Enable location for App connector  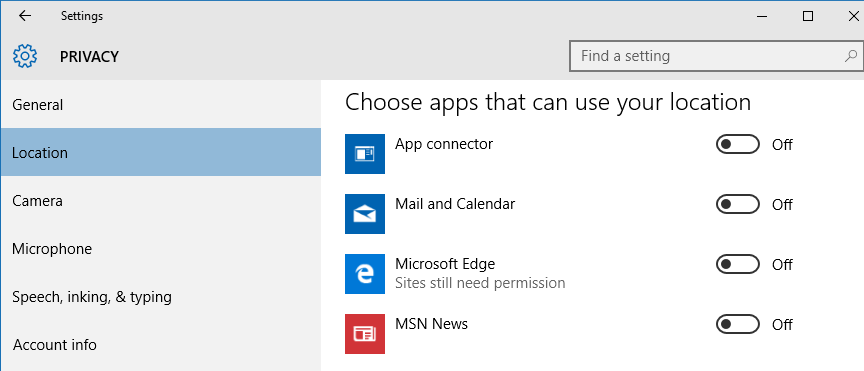737,144
